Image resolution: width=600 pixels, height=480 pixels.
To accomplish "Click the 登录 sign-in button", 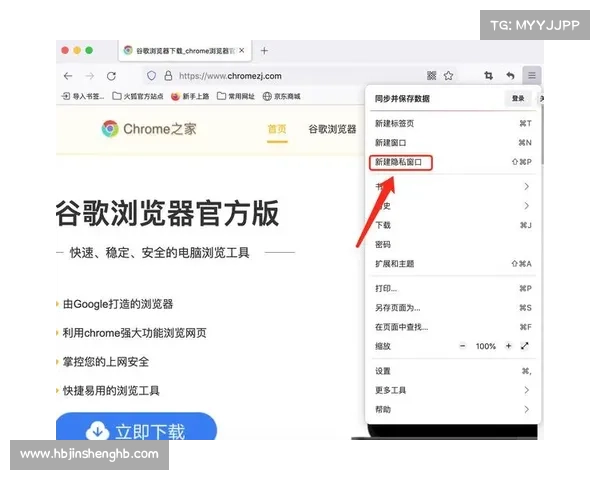I will (517, 99).
